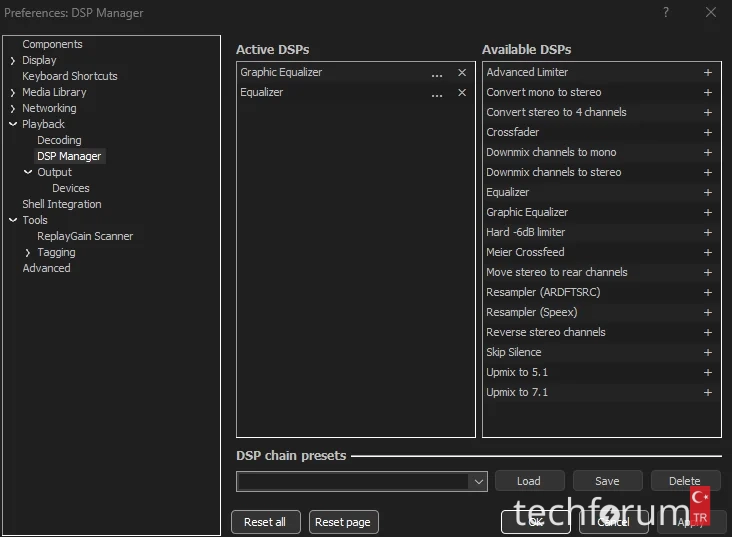
Task: Open the DSP chain presets dropdown
Action: pos(479,481)
